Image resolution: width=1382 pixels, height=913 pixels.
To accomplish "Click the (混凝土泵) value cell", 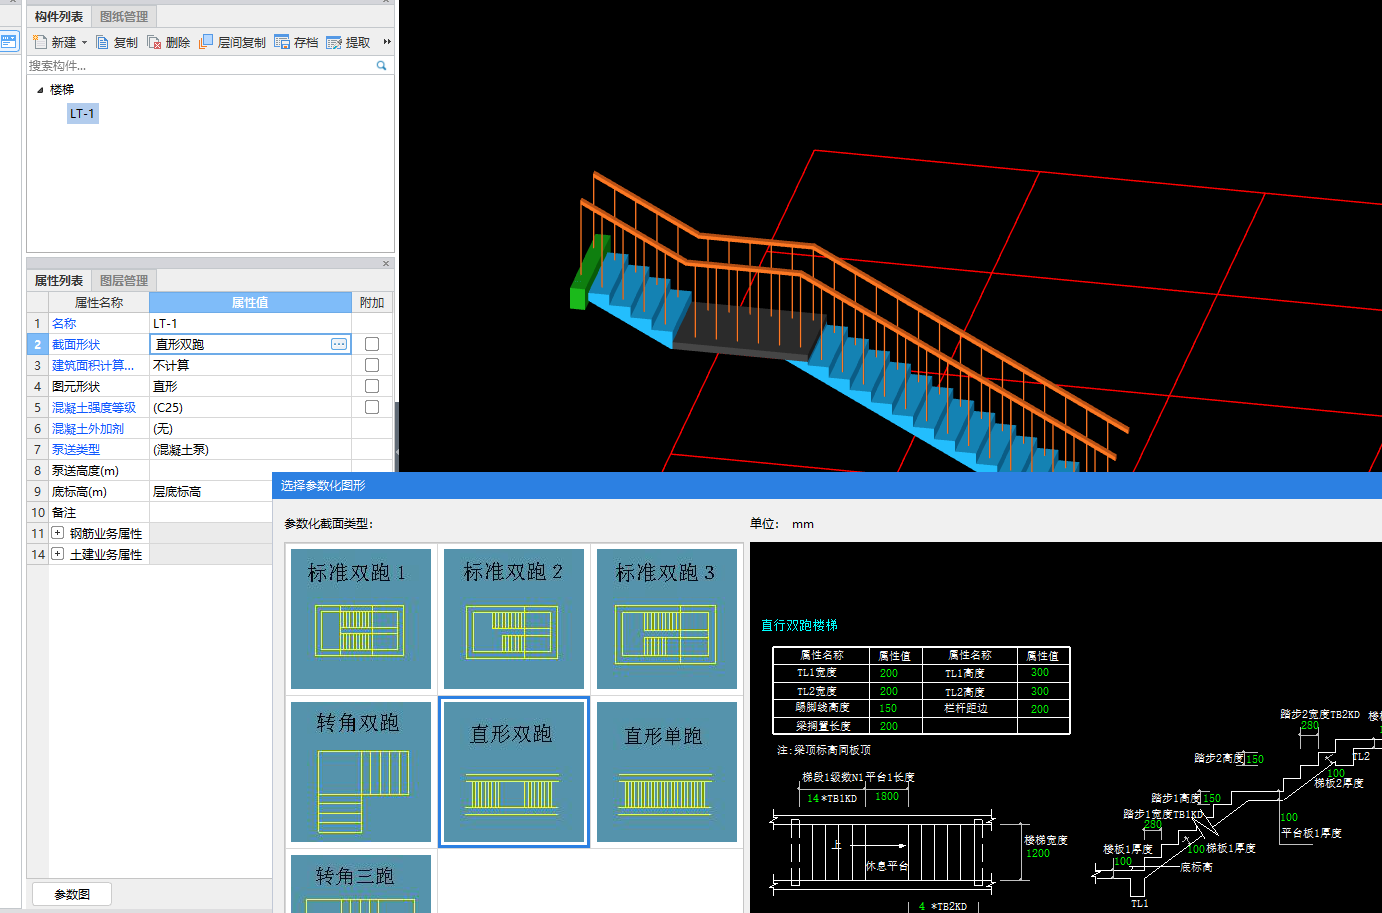I will point(250,449).
